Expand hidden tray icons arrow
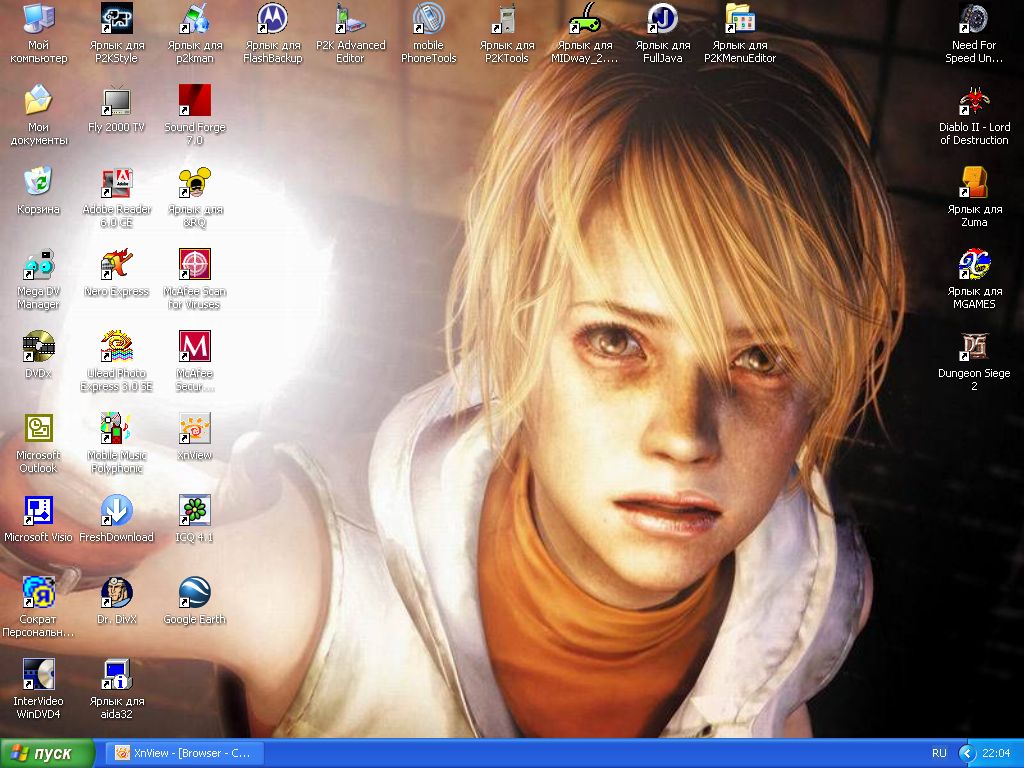 (x=967, y=754)
